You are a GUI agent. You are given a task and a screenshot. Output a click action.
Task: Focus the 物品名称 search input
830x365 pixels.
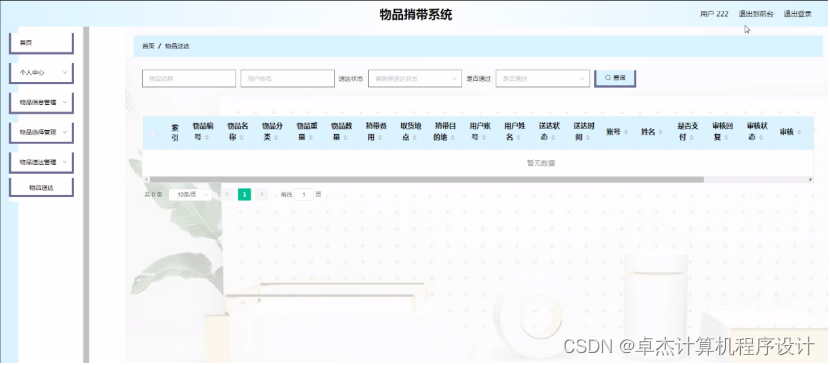[x=189, y=78]
